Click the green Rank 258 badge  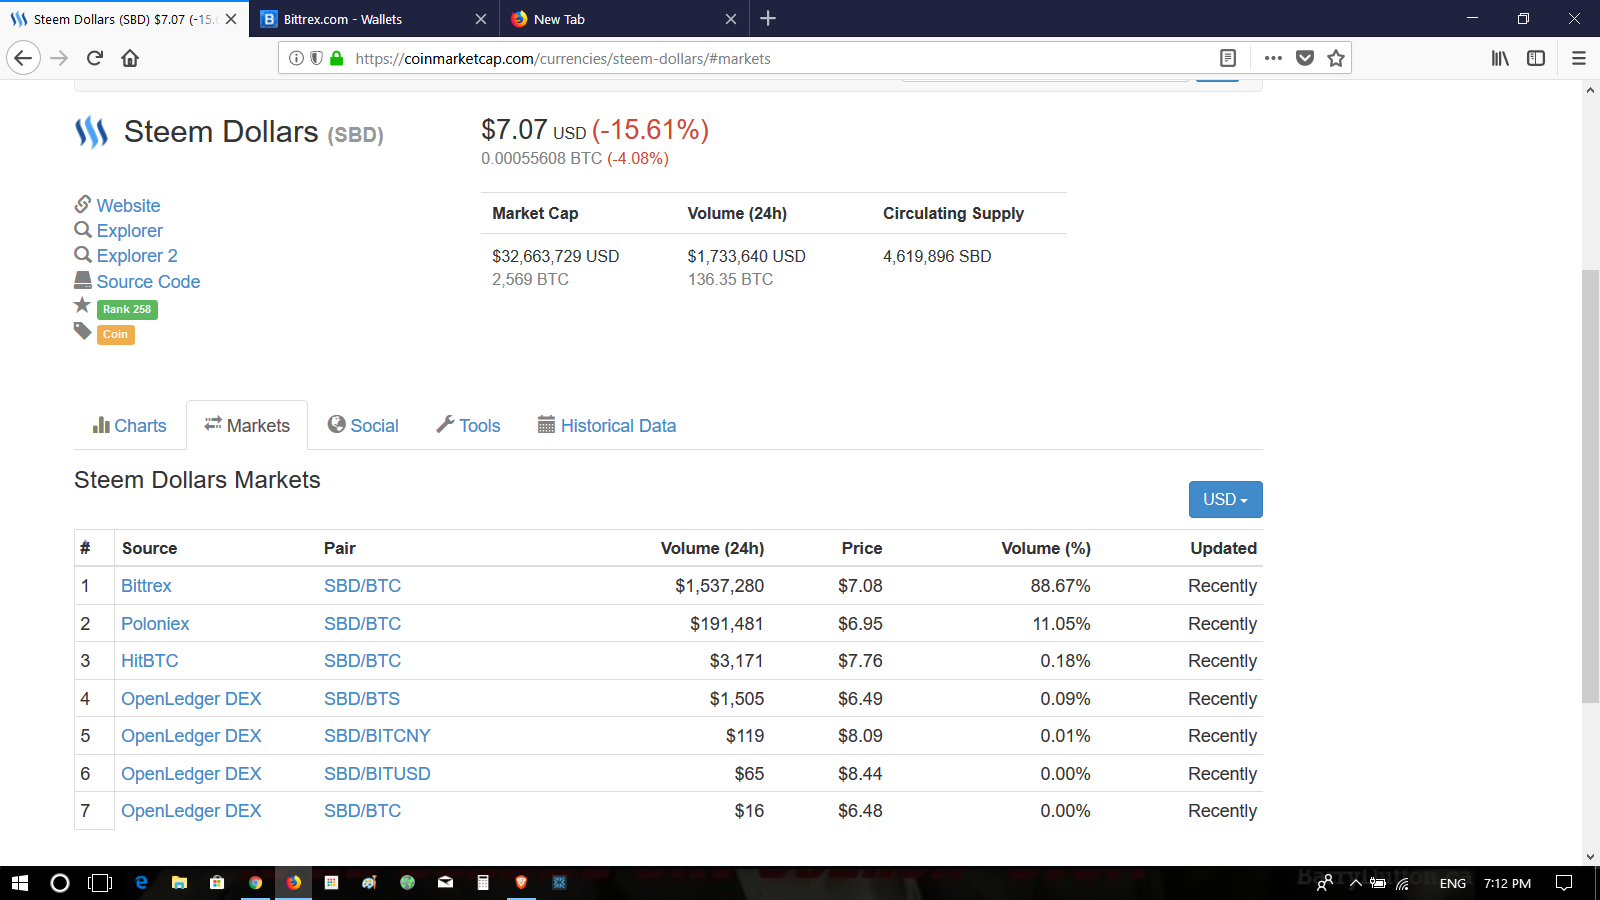point(127,309)
